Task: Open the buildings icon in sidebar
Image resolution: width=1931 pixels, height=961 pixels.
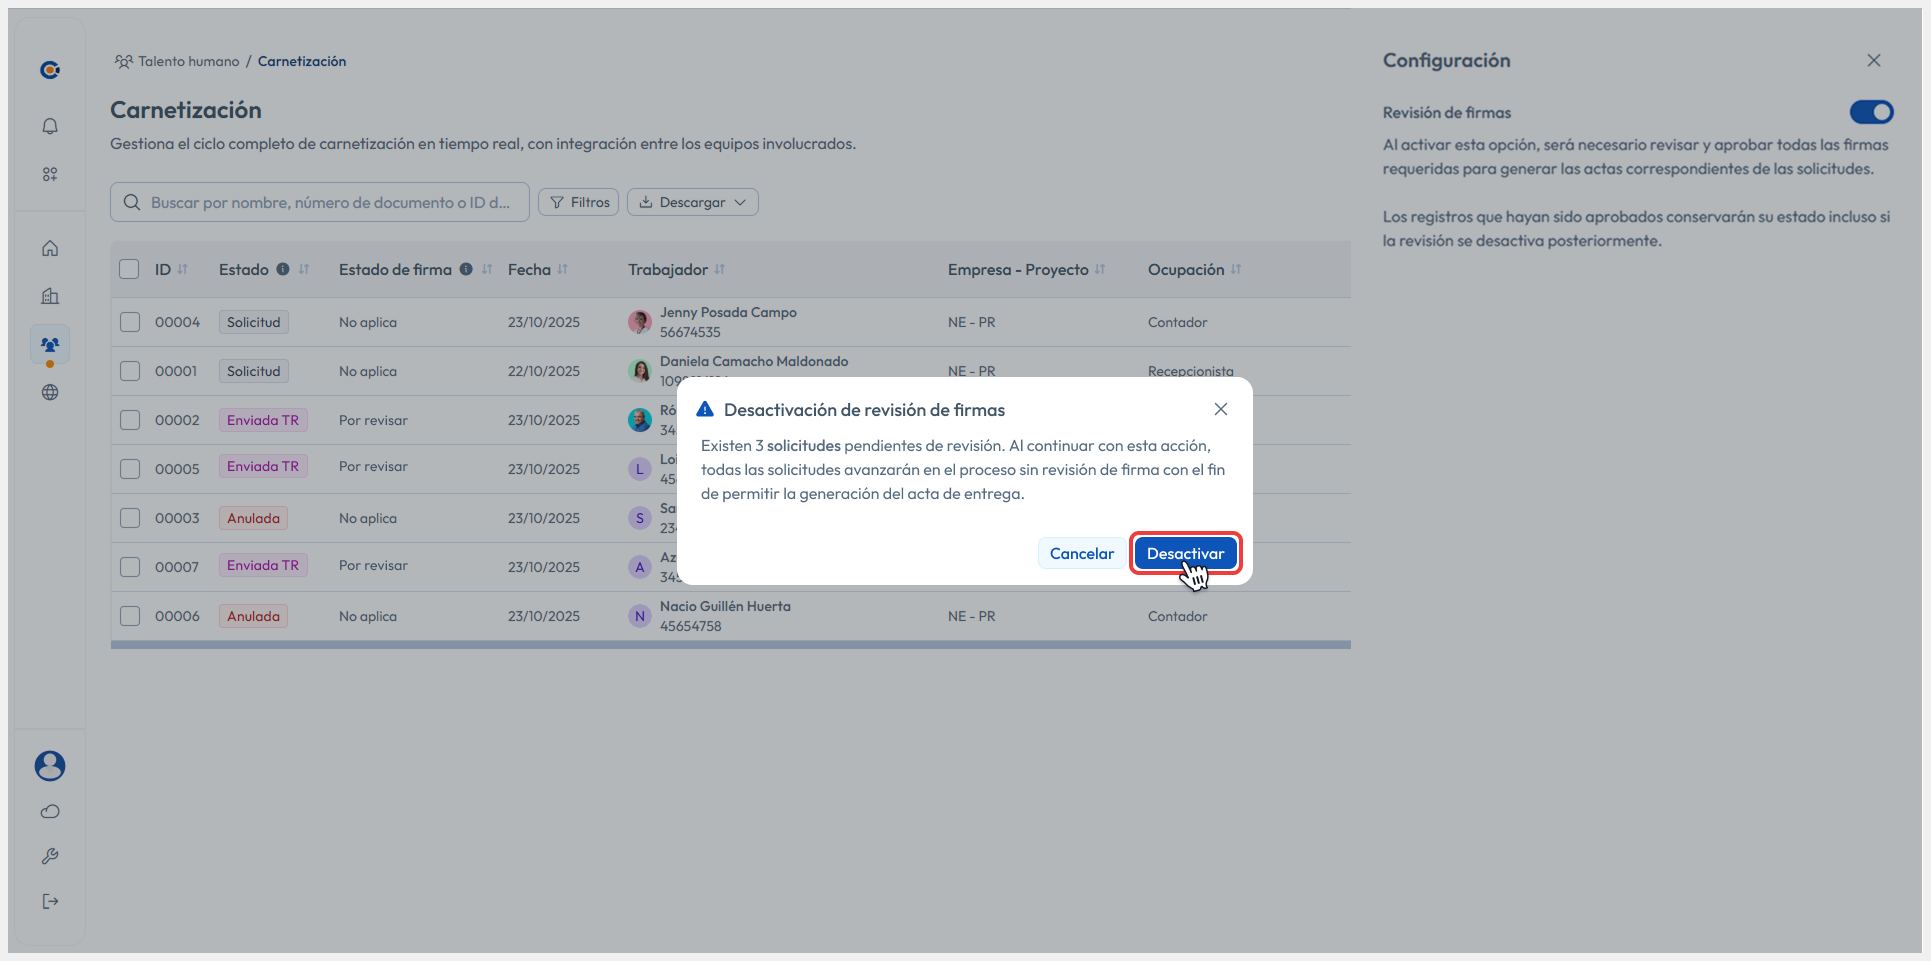Action: [50, 296]
